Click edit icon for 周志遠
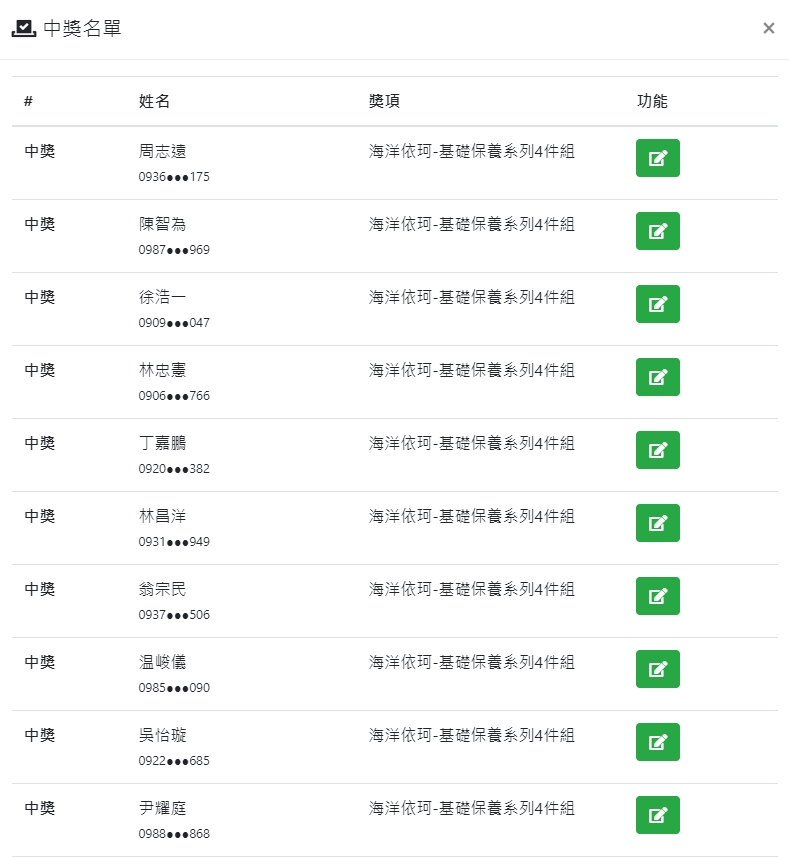The width and height of the screenshot is (789, 857). (657, 158)
